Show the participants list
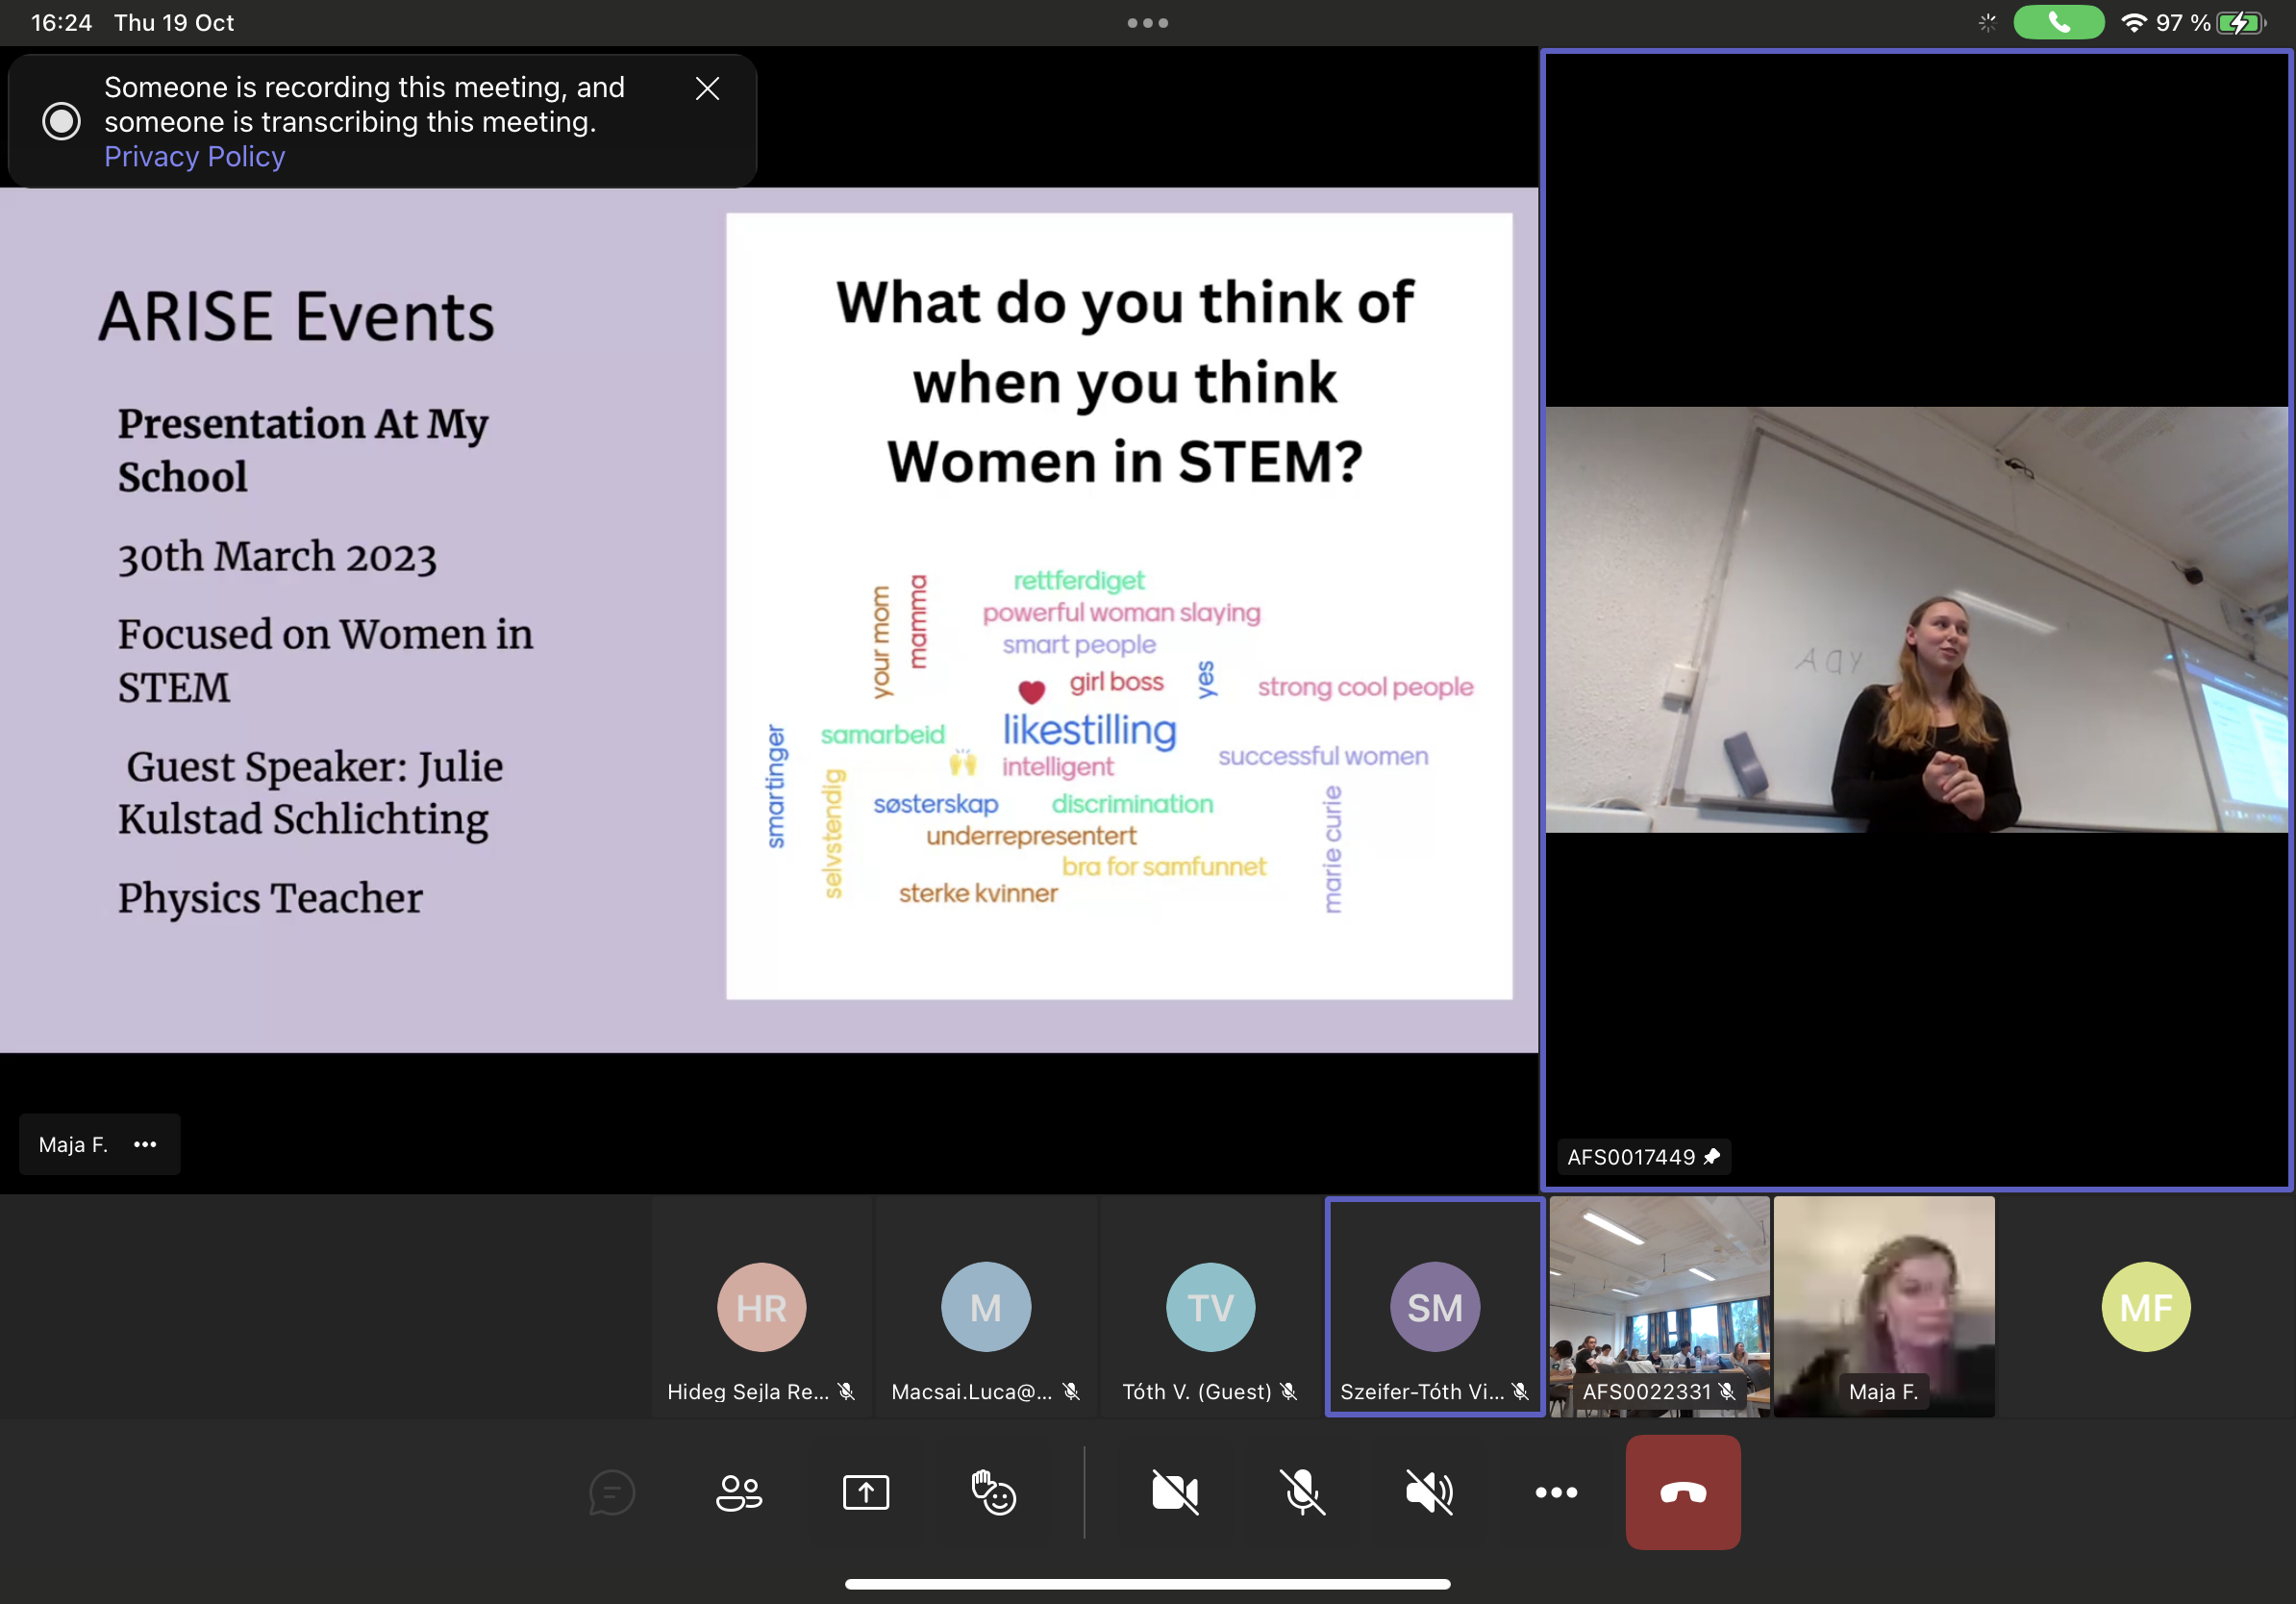2296x1604 pixels. pos(739,1492)
